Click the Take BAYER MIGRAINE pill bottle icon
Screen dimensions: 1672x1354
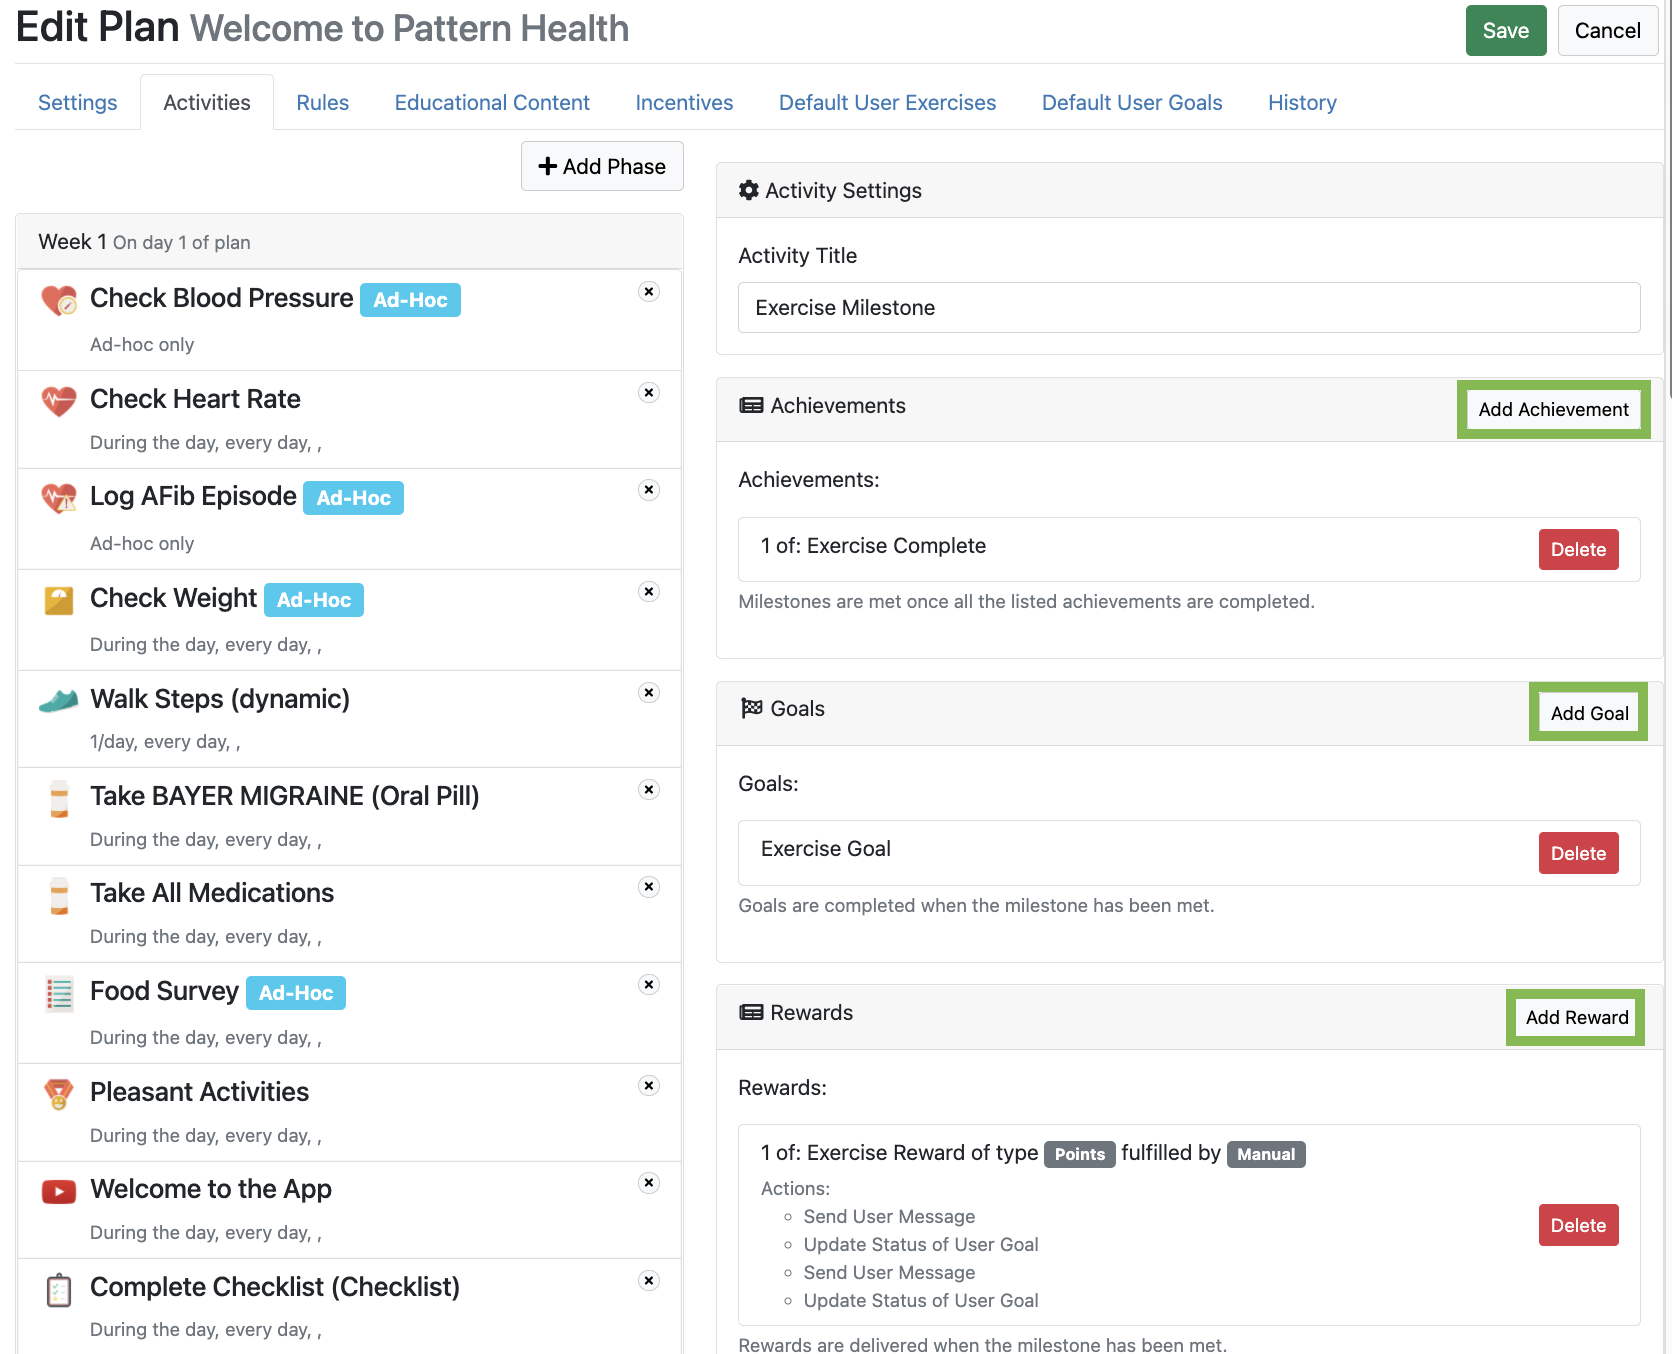[x=59, y=798]
